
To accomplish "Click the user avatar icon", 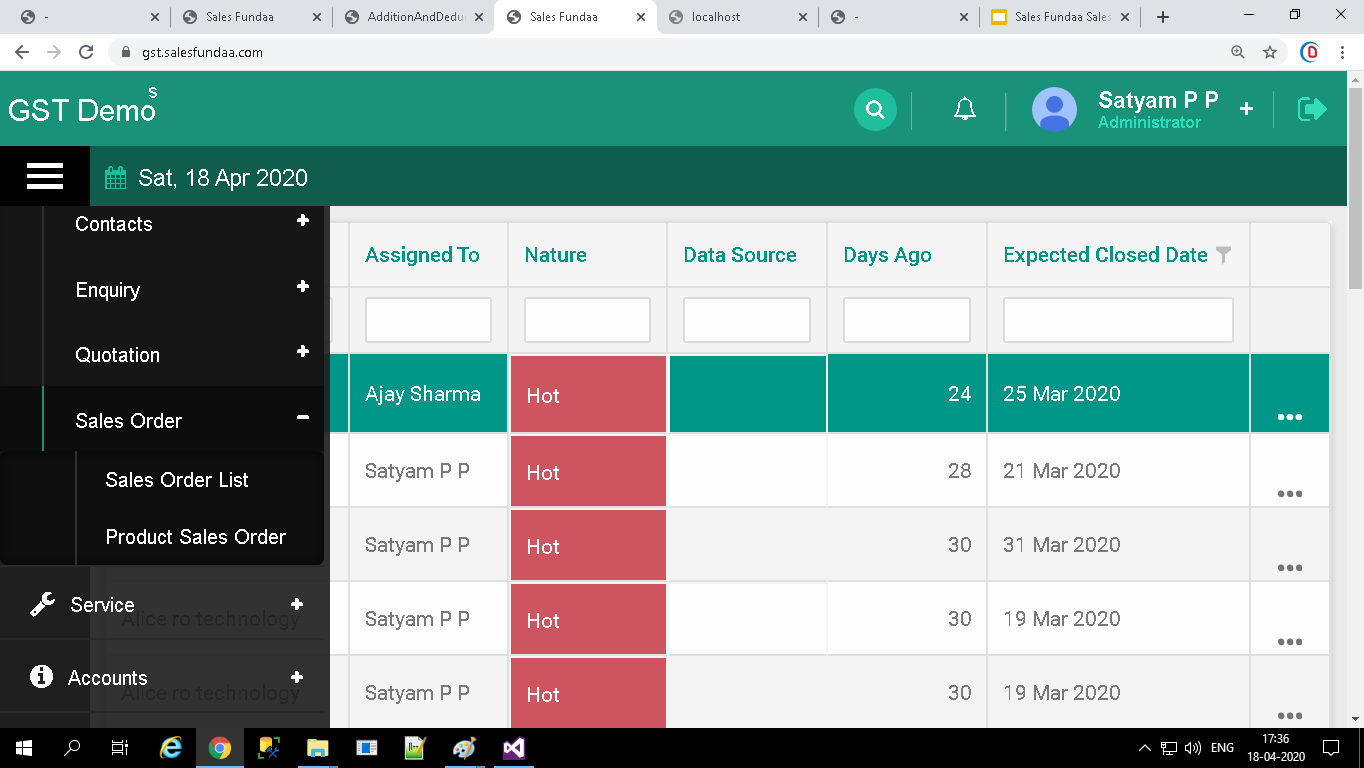I will 1054,110.
